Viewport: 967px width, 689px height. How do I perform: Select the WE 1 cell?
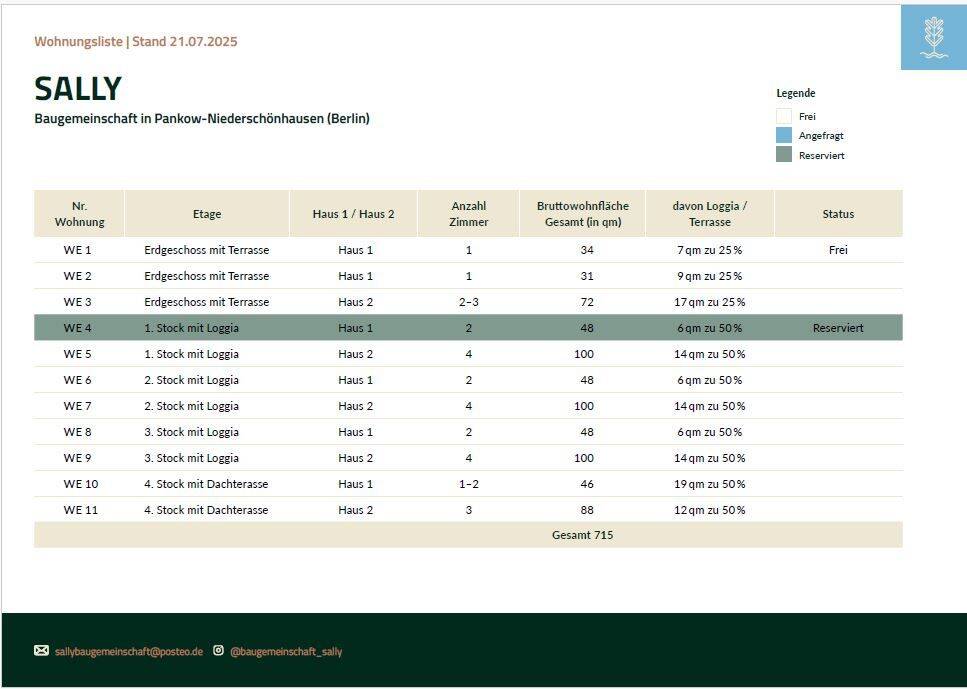(x=77, y=250)
